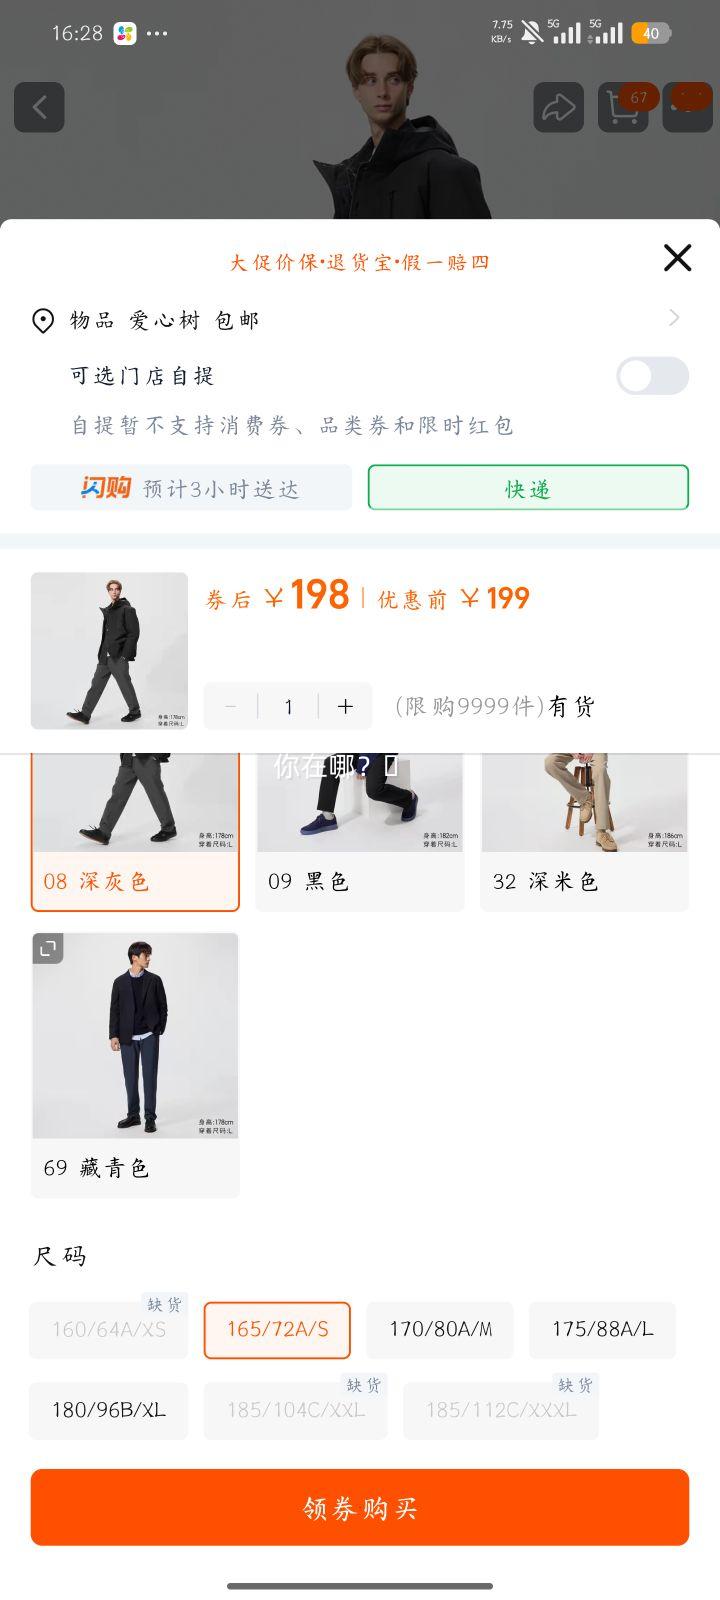Go back using the top-left arrow

39,107
